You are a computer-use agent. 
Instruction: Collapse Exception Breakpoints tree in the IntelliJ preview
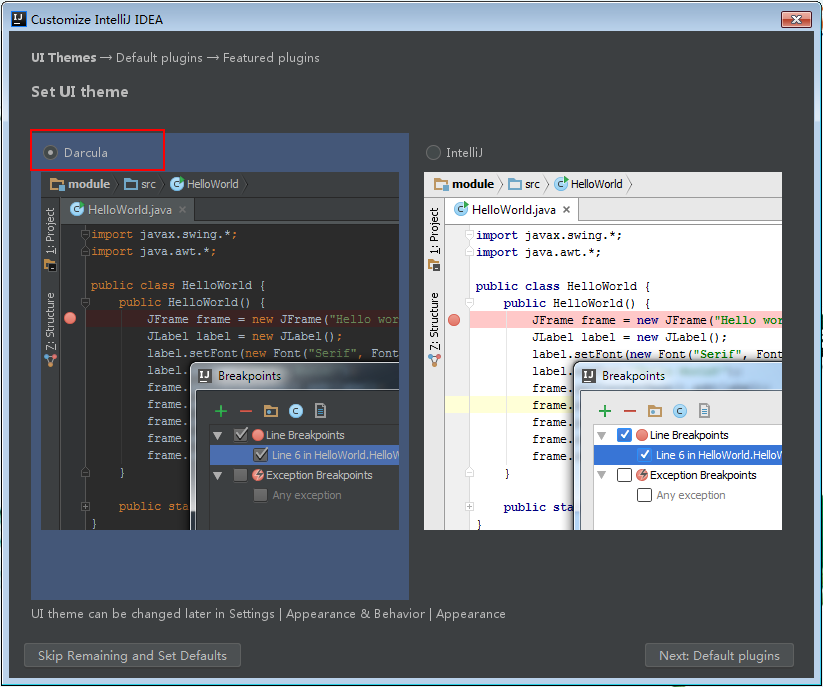(602, 475)
